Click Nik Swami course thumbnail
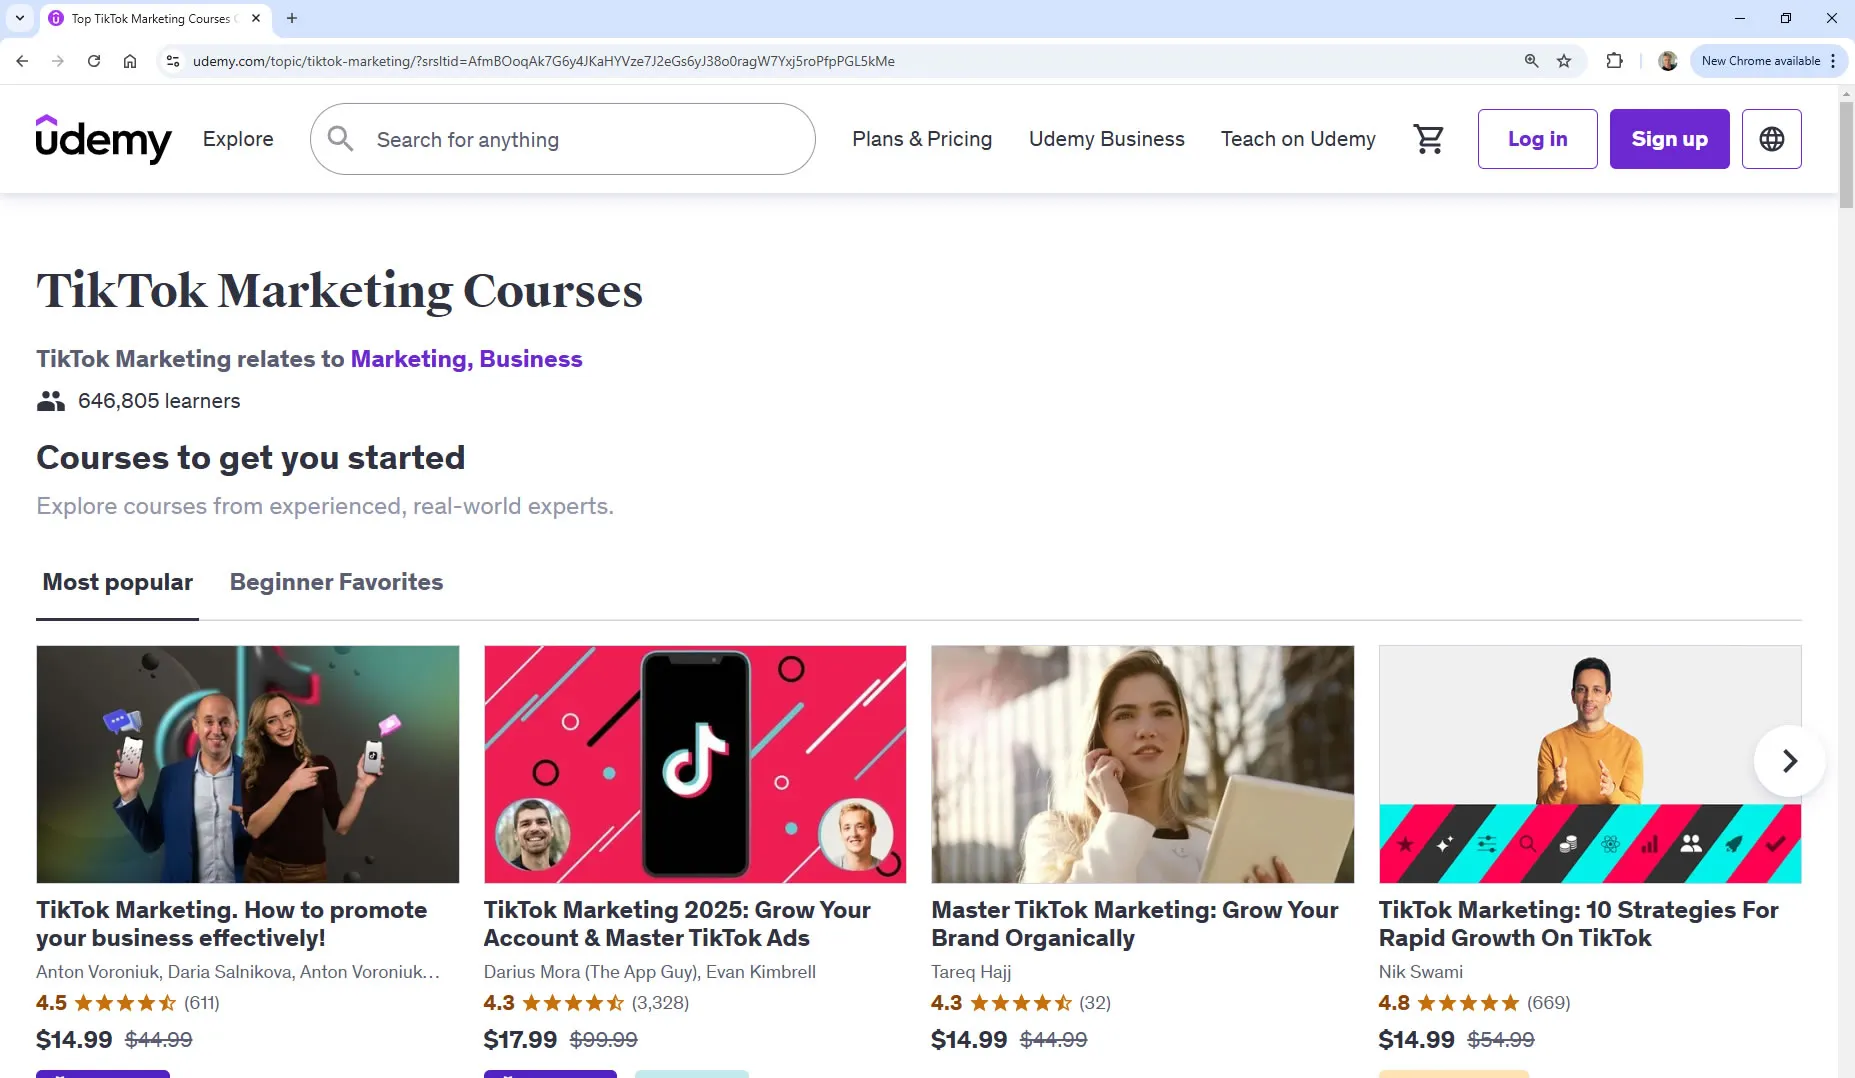 pyautogui.click(x=1590, y=764)
